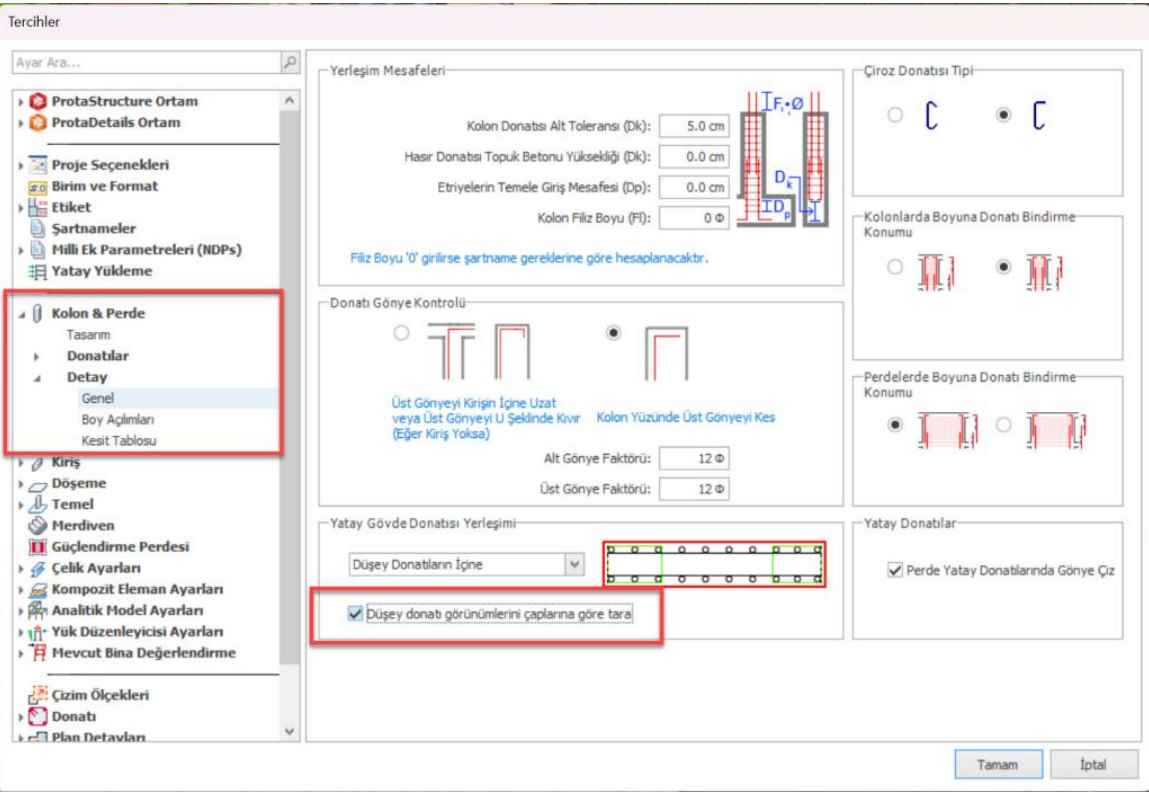Screen dimensions: 1149x793
Task: Expand the Kiriş tree node
Action: point(22,463)
